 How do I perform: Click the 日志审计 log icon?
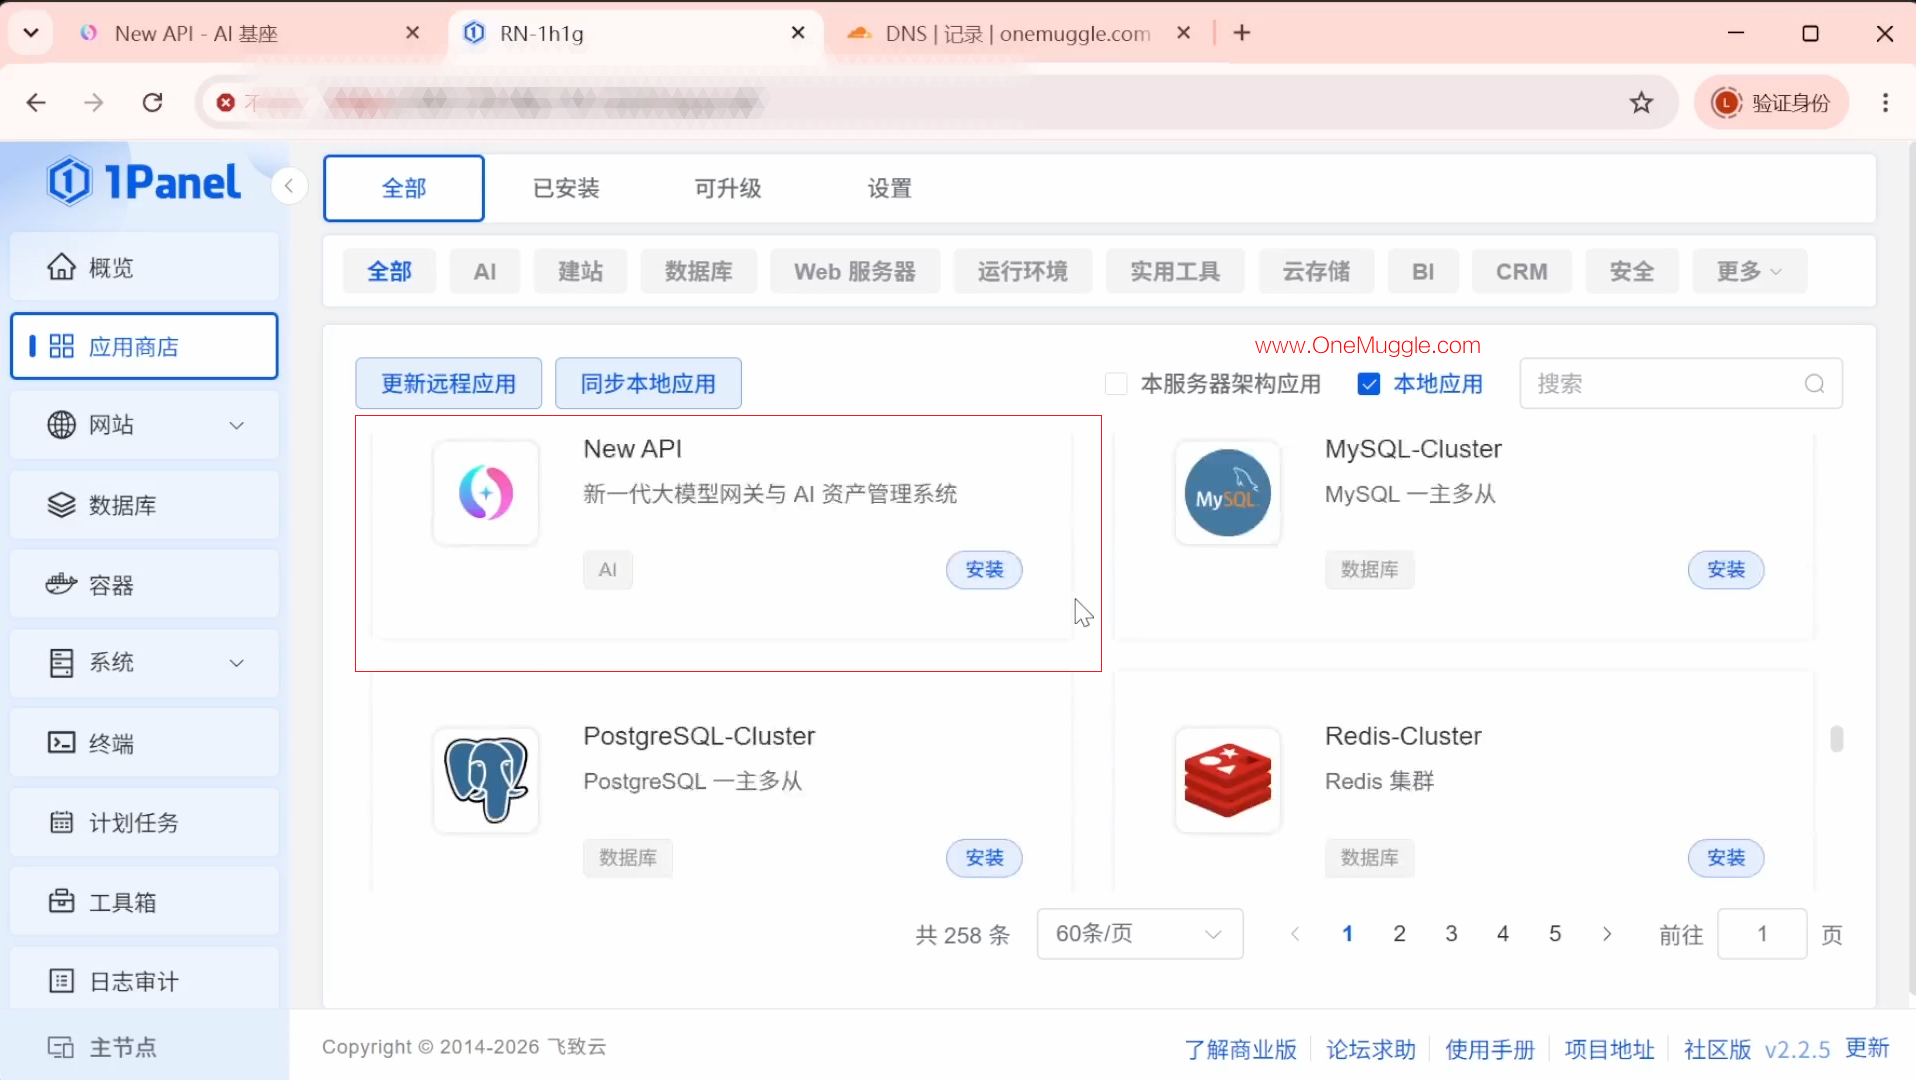61,981
